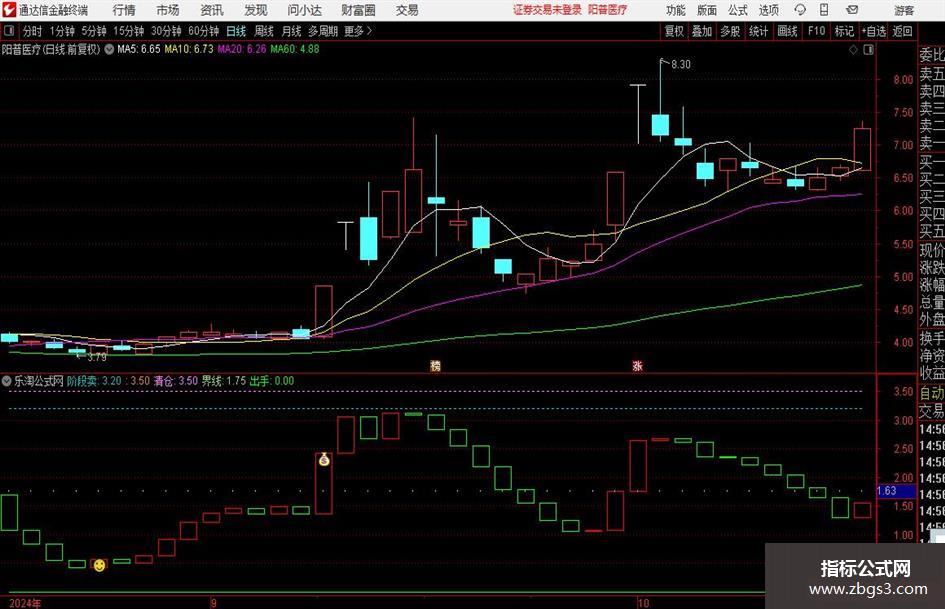Click the 8.30 high price label

[680, 64]
